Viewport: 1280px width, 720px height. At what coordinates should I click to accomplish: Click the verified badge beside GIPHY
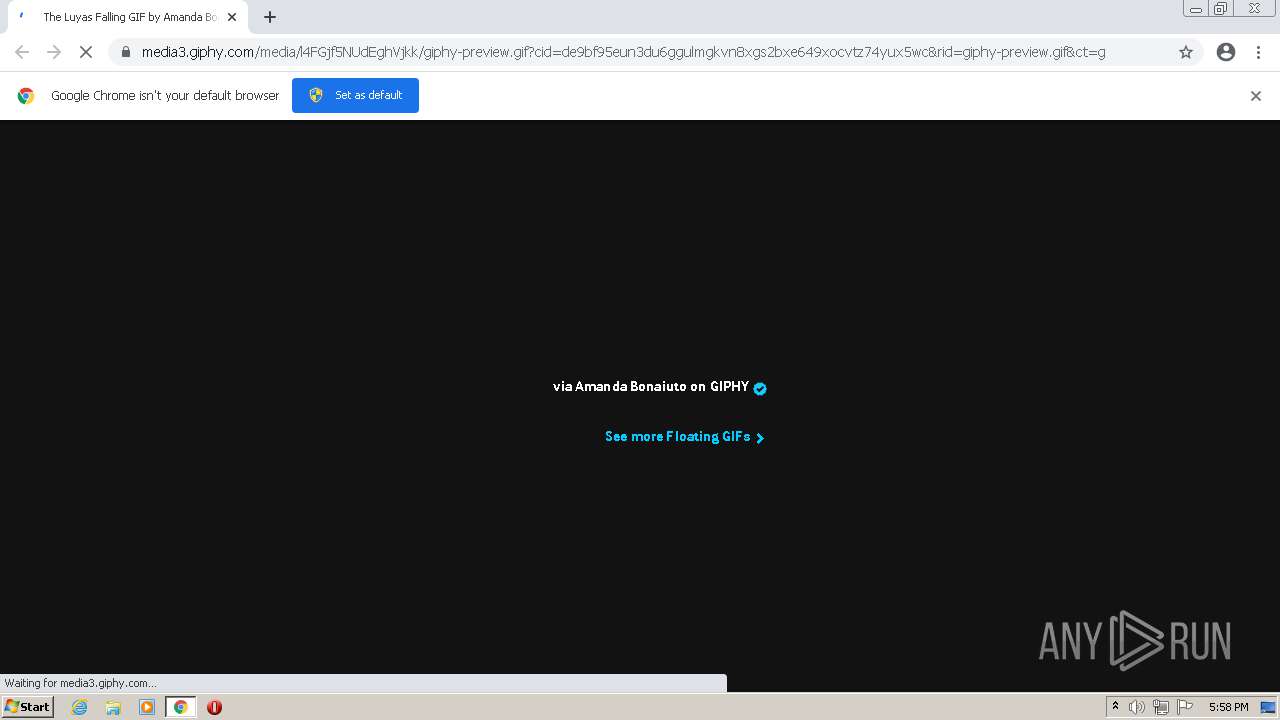pos(760,388)
